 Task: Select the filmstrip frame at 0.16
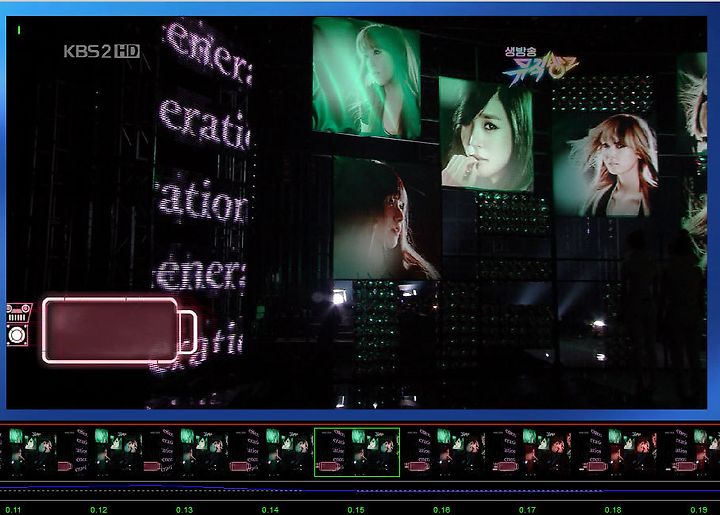[x=443, y=452]
